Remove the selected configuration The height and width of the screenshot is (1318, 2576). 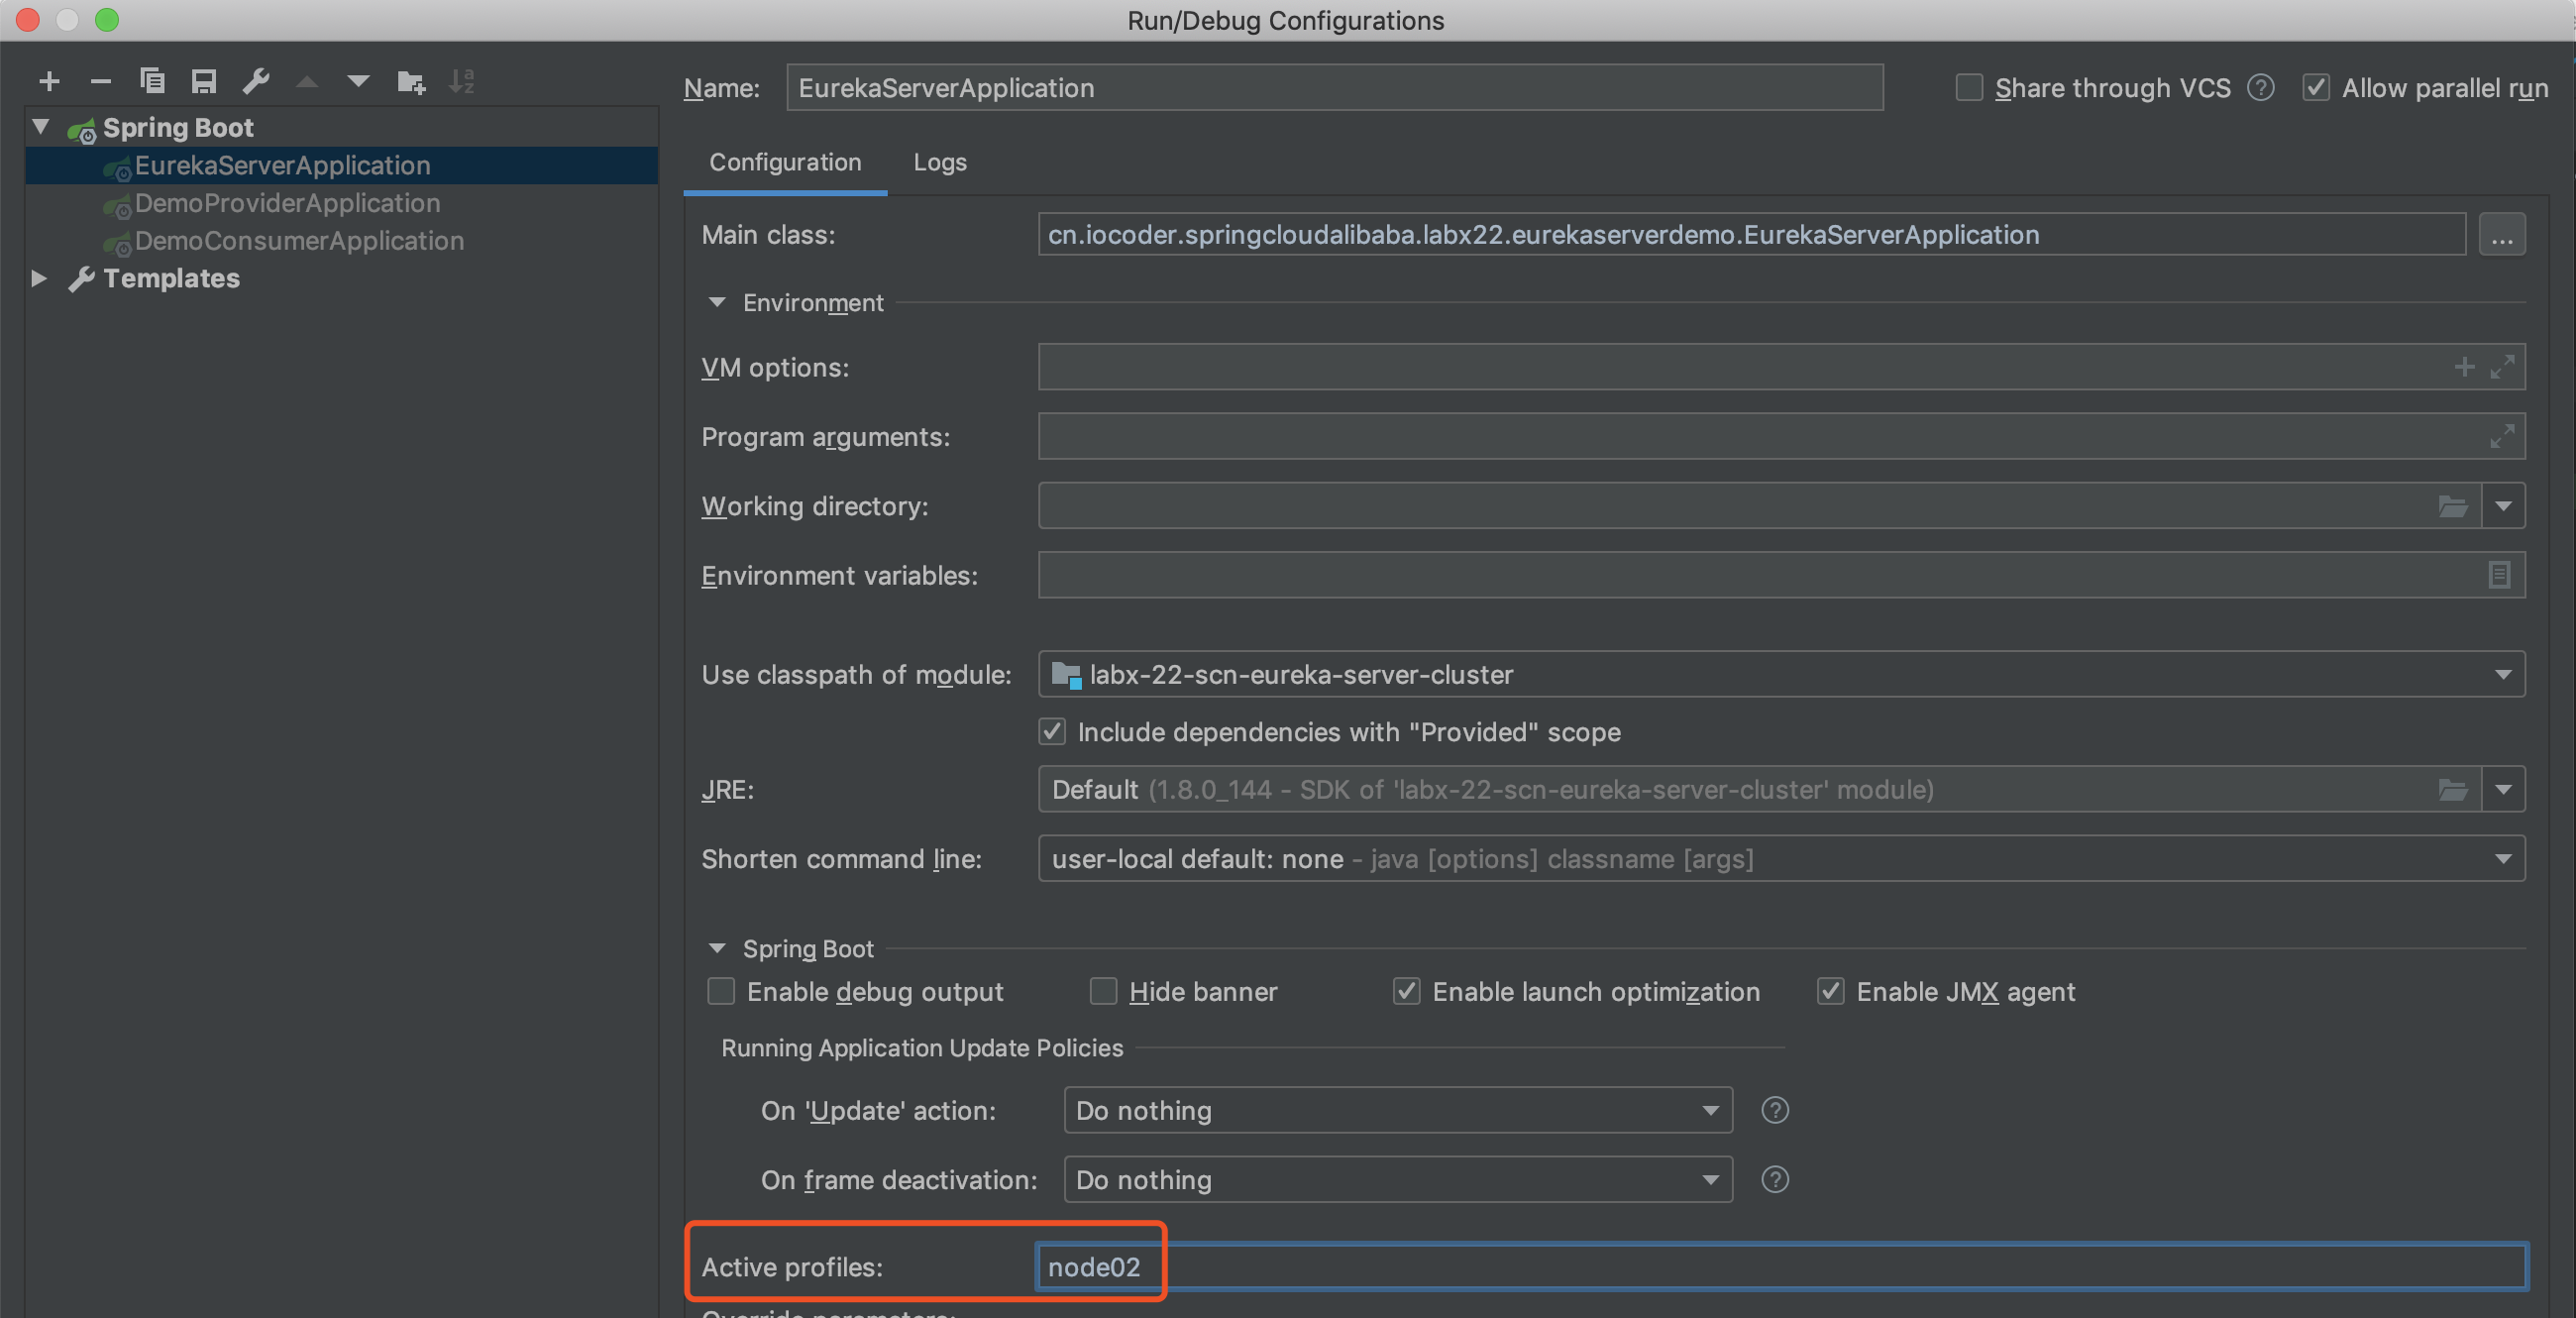point(100,81)
